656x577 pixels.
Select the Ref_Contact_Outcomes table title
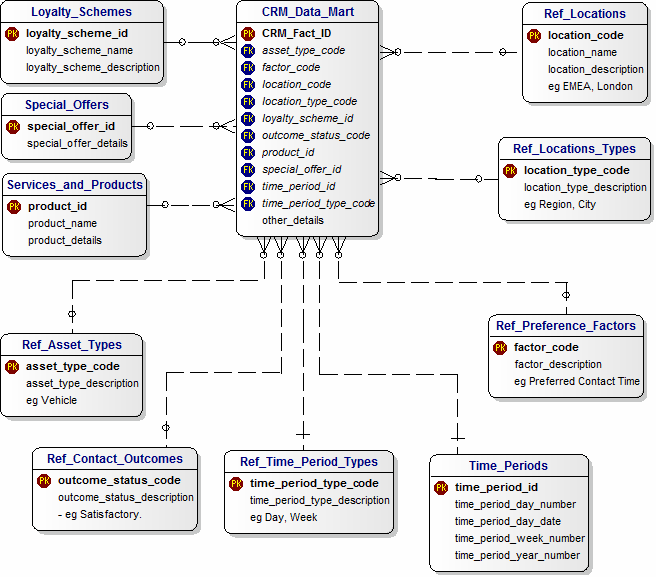click(x=115, y=459)
